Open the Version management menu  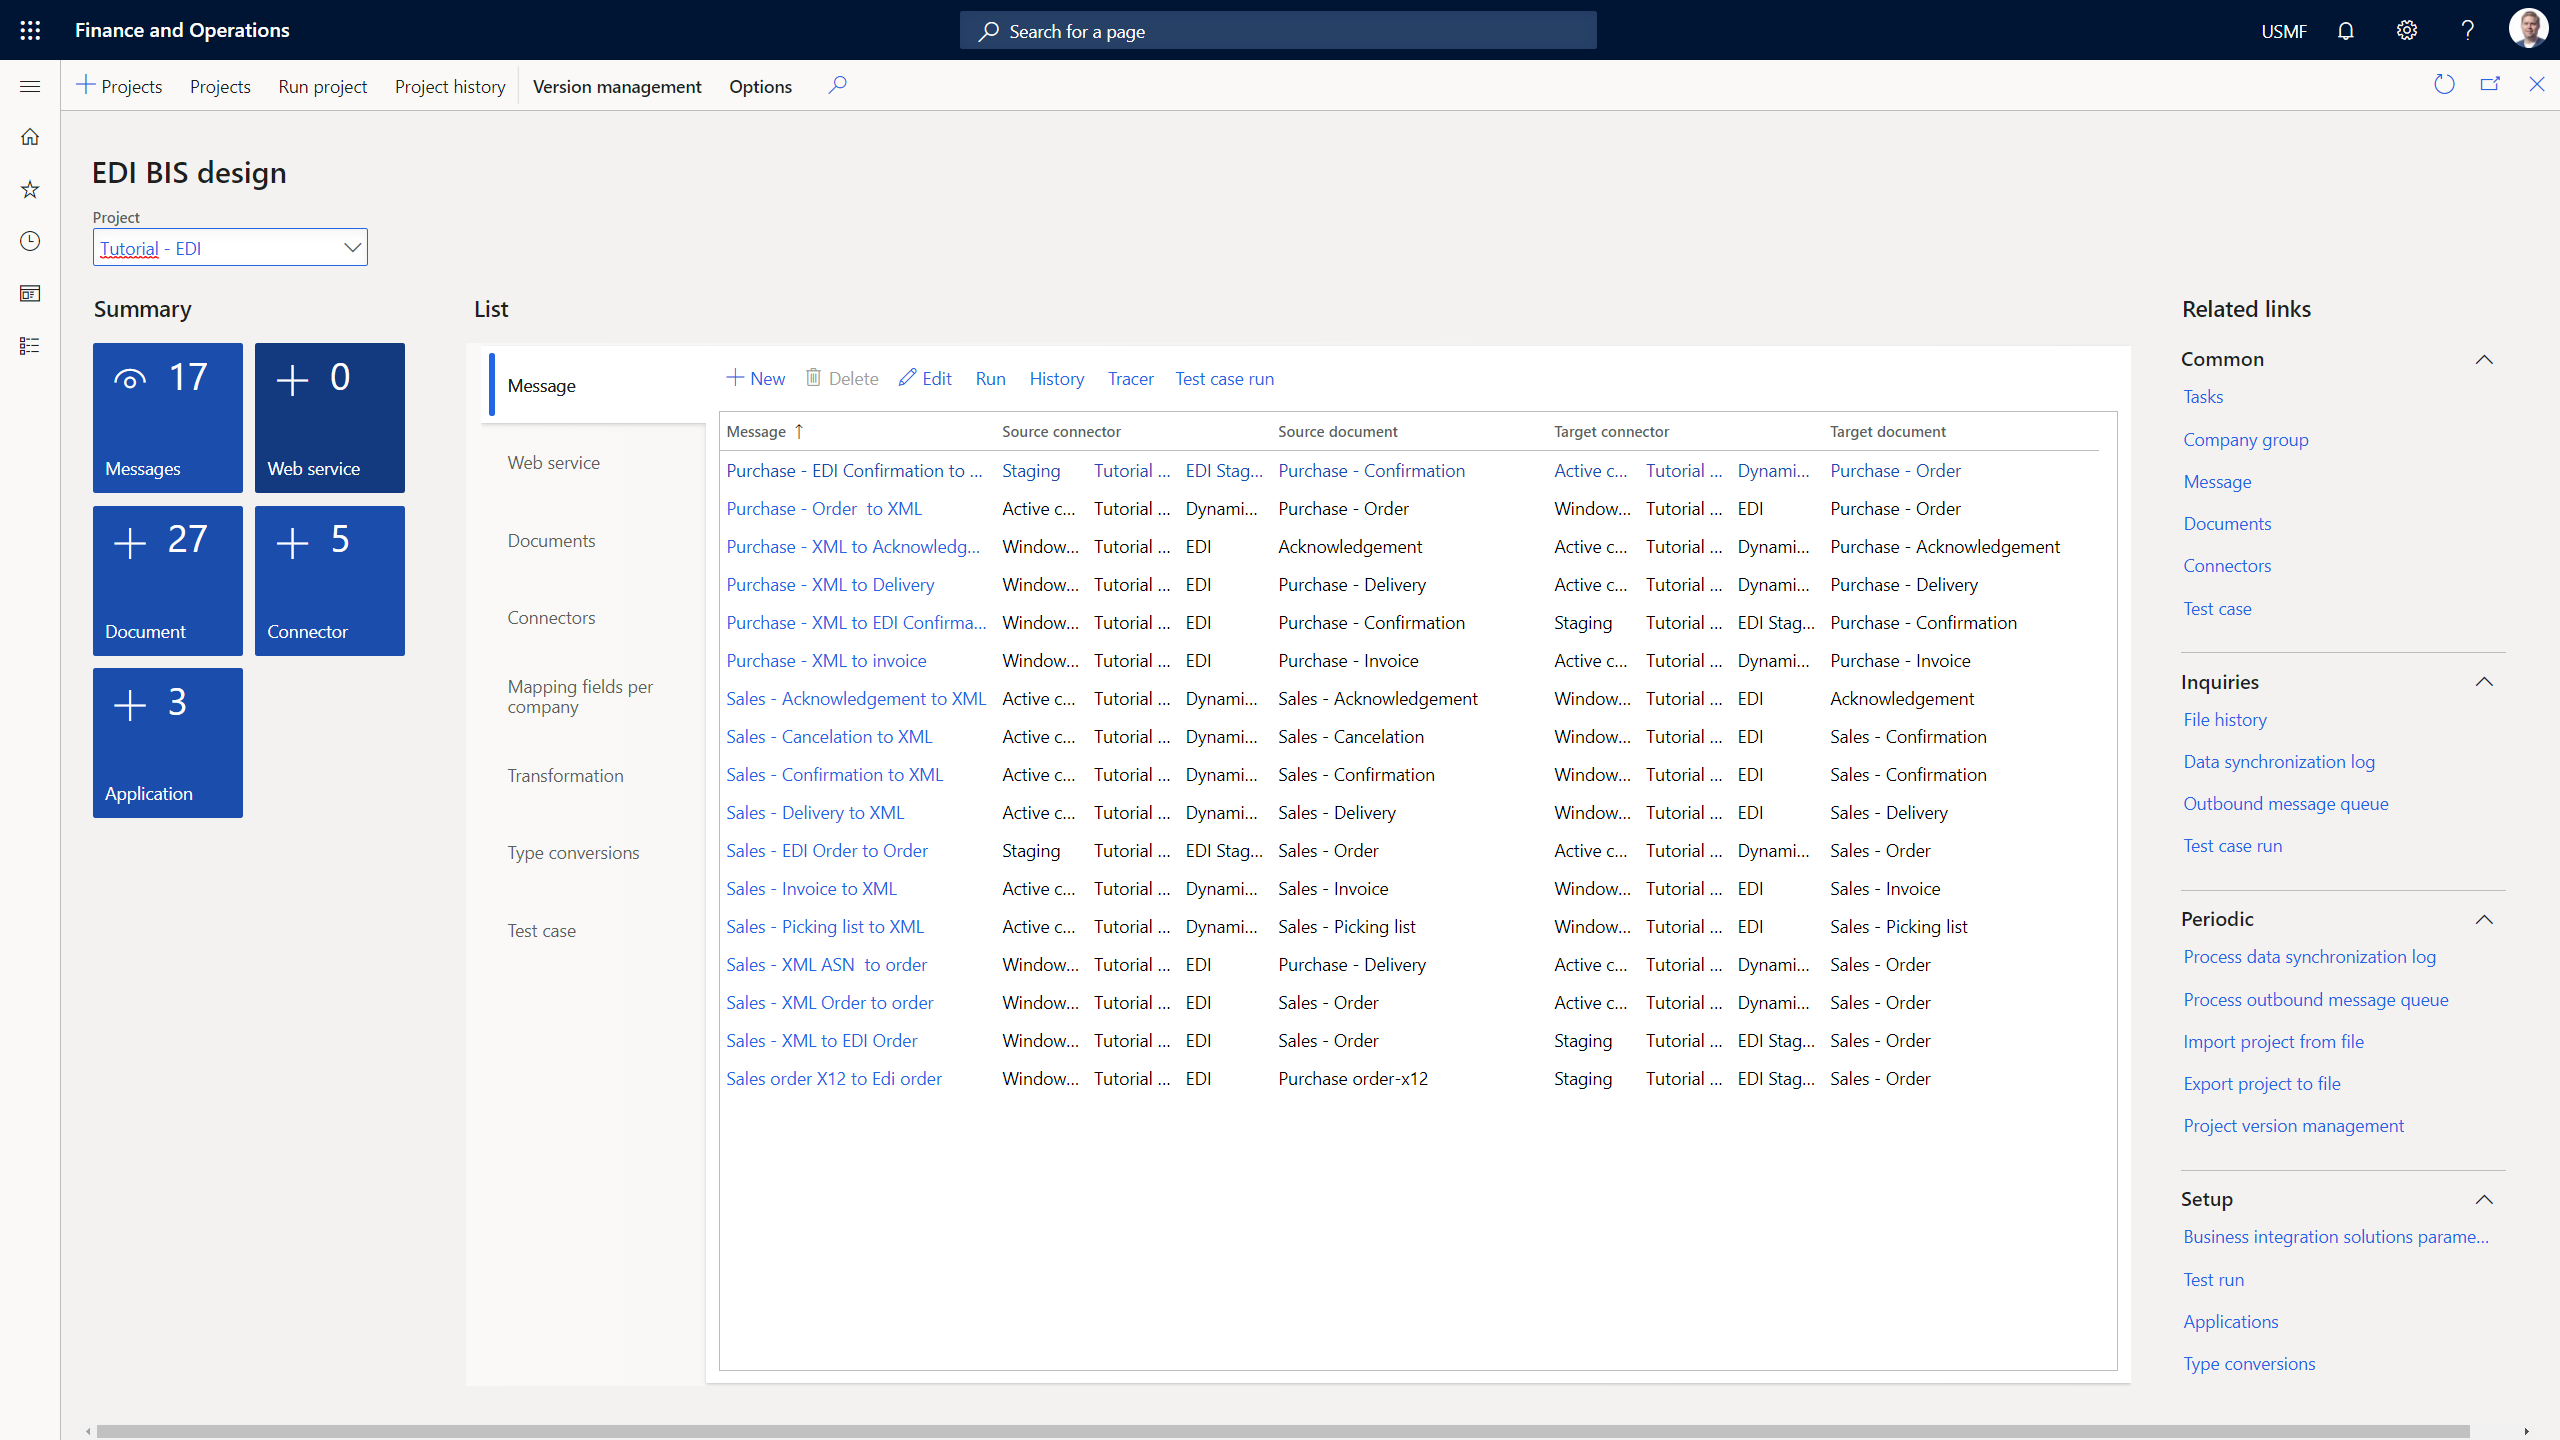pos(617,86)
